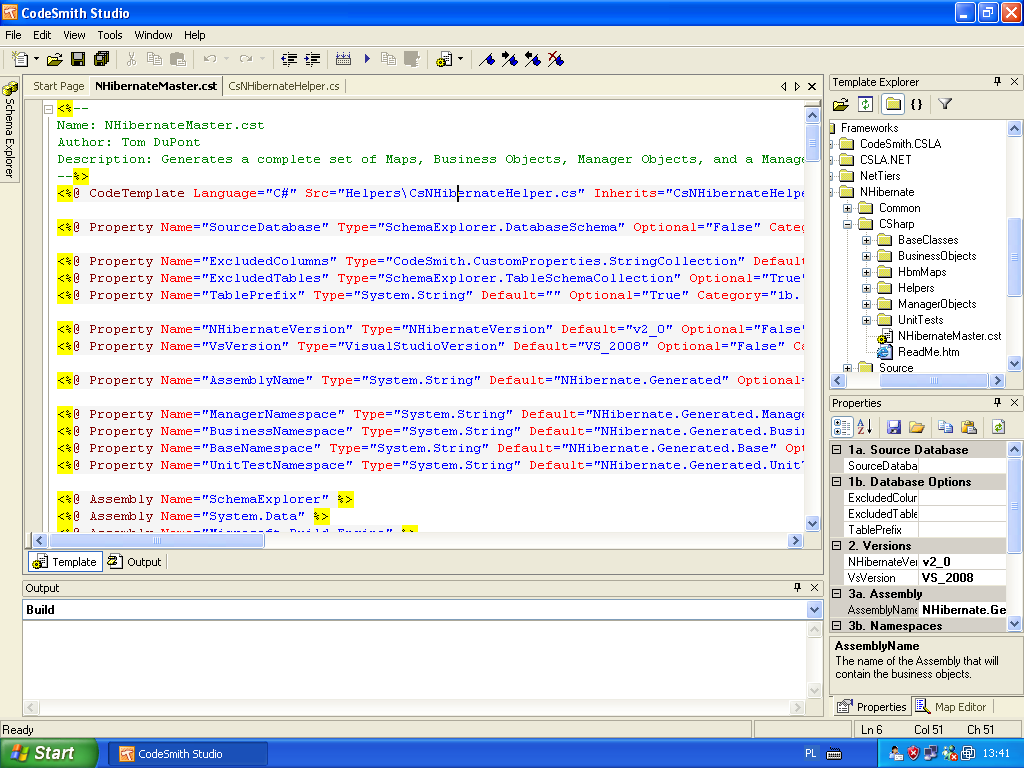Toggle folder view in Template Explorer
The image size is (1024, 768).
893,104
